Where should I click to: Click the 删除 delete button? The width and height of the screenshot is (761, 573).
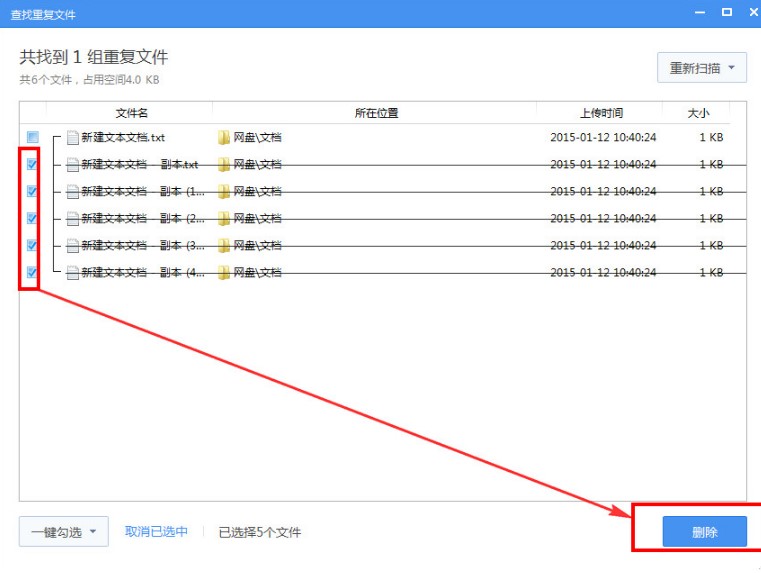click(x=705, y=532)
